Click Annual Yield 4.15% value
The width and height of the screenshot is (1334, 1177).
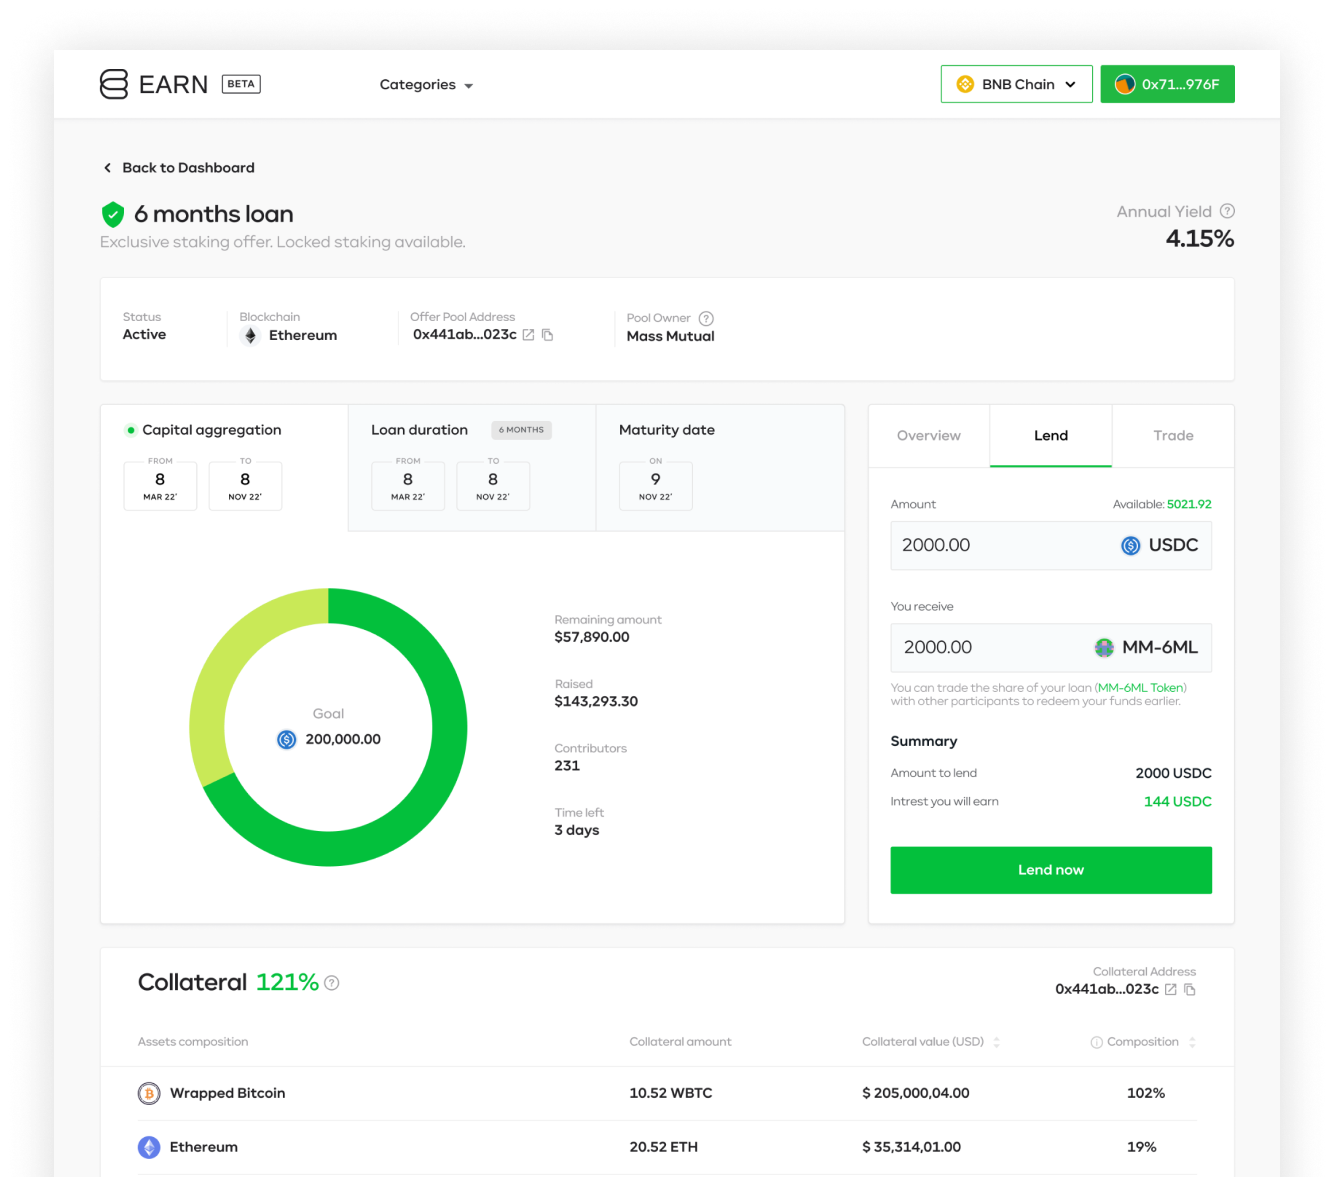1200,239
